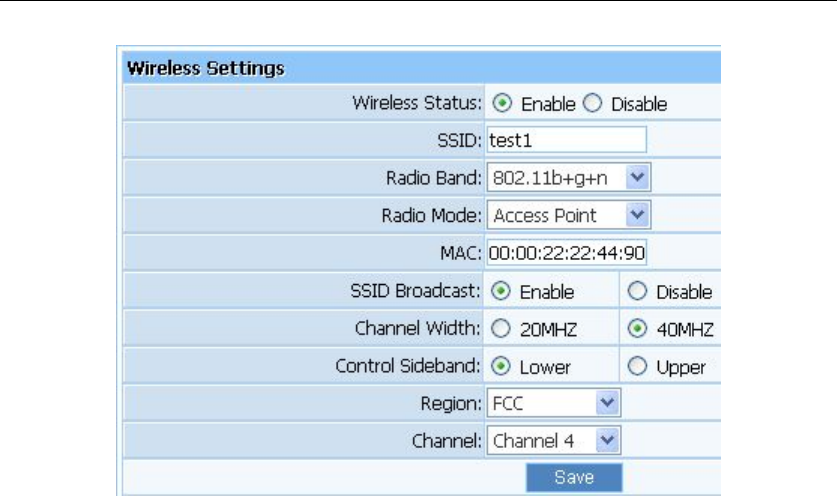Screen dimensions: 837x496
Task: Disable SSID Broadcast radio button
Action: point(637,291)
